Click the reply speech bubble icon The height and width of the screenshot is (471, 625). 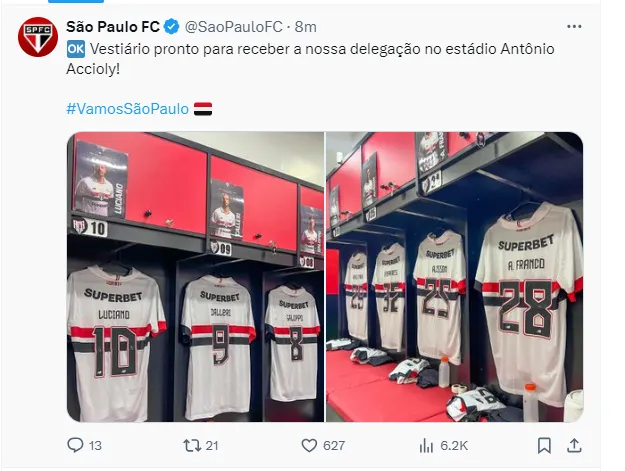[x=75, y=445]
